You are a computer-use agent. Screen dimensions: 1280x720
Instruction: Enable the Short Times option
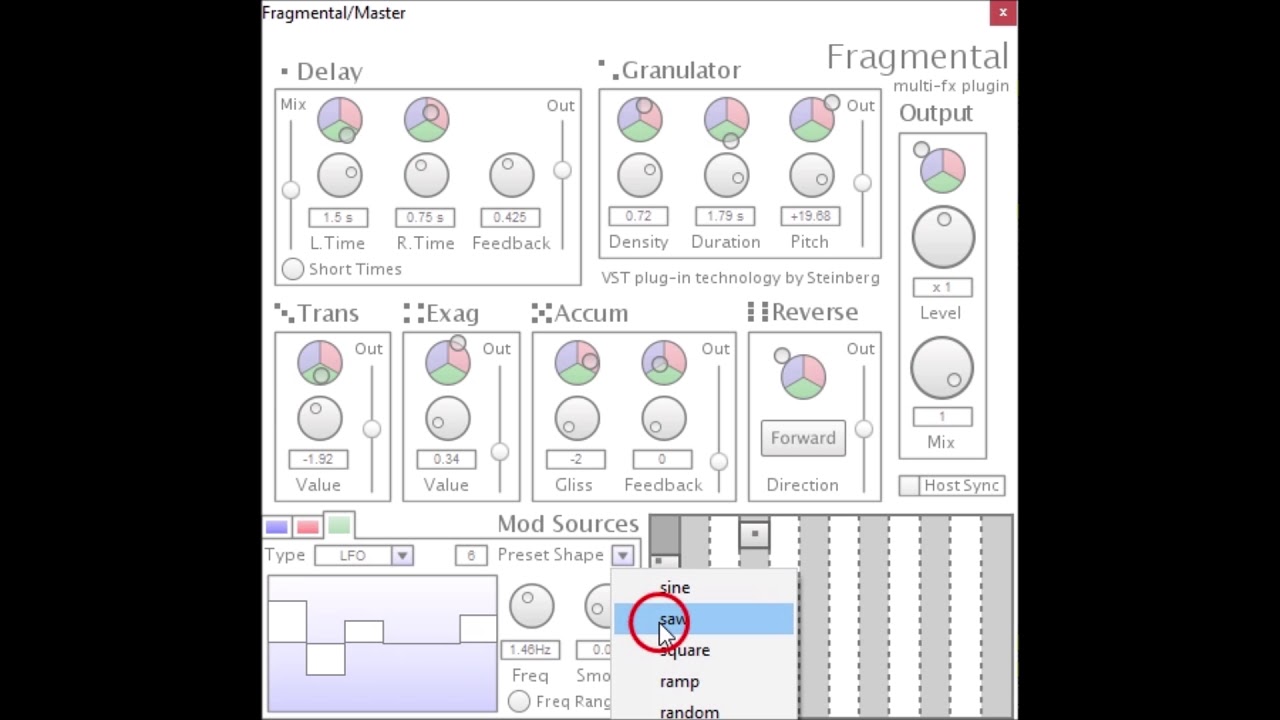(292, 269)
